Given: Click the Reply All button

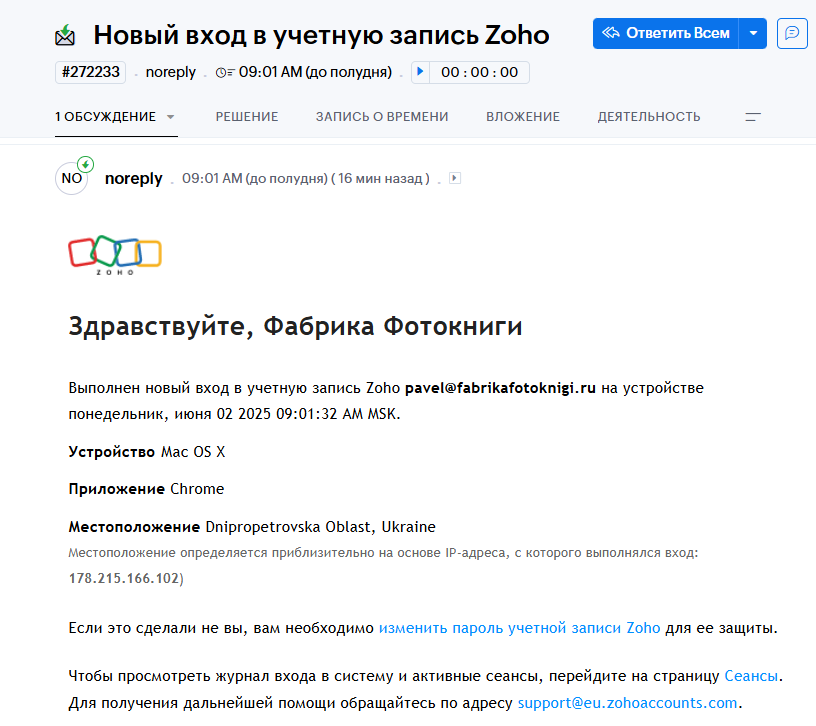Looking at the screenshot, I should point(666,33).
